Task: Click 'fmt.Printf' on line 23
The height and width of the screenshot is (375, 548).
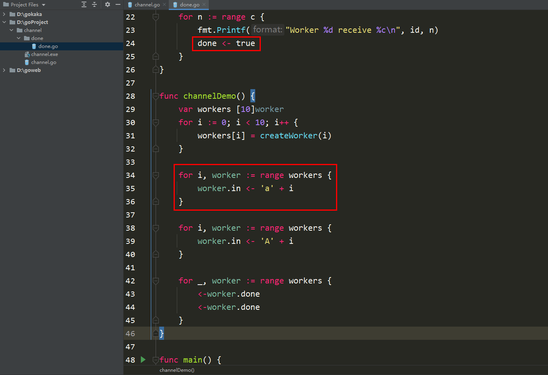Action: 222,30
